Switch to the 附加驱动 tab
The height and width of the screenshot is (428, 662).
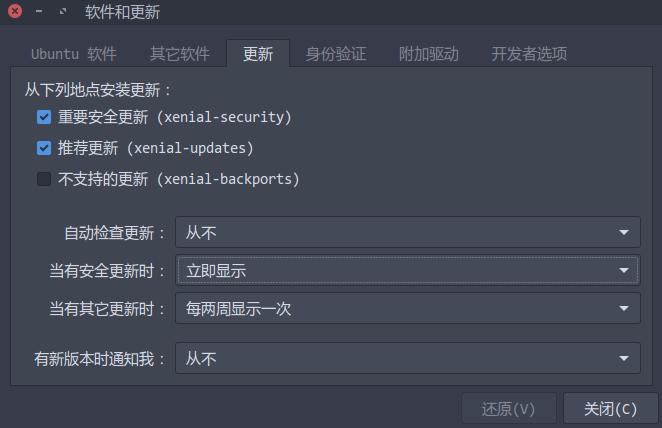[429, 54]
